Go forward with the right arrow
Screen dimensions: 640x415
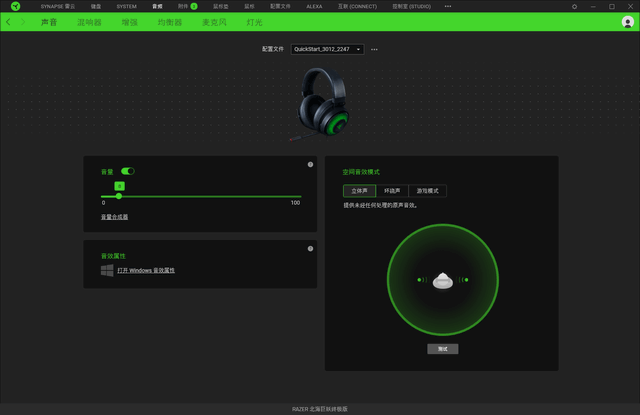(23, 22)
